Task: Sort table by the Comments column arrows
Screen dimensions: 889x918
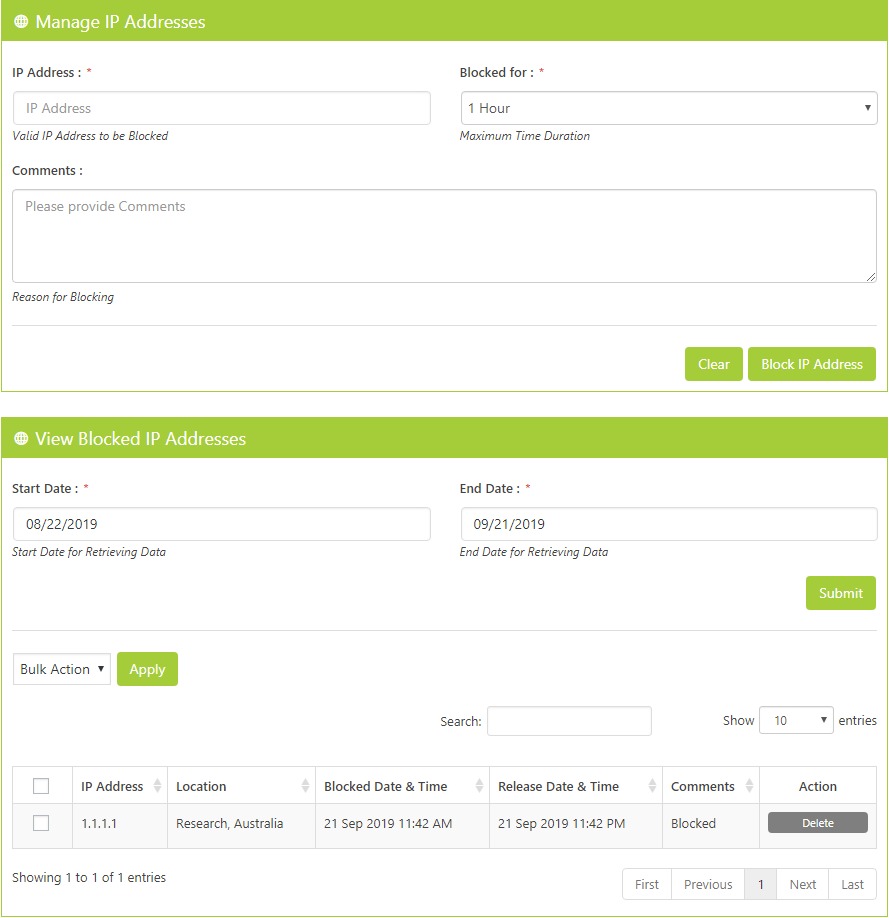Action: pos(749,786)
